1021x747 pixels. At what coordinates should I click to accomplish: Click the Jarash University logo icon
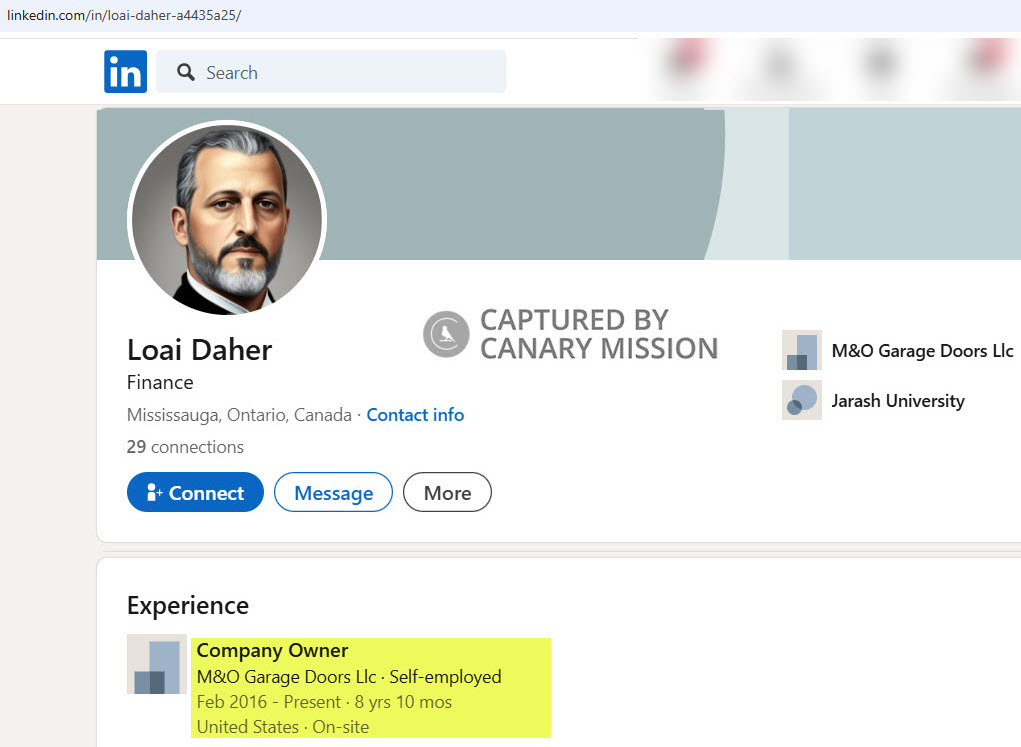801,400
